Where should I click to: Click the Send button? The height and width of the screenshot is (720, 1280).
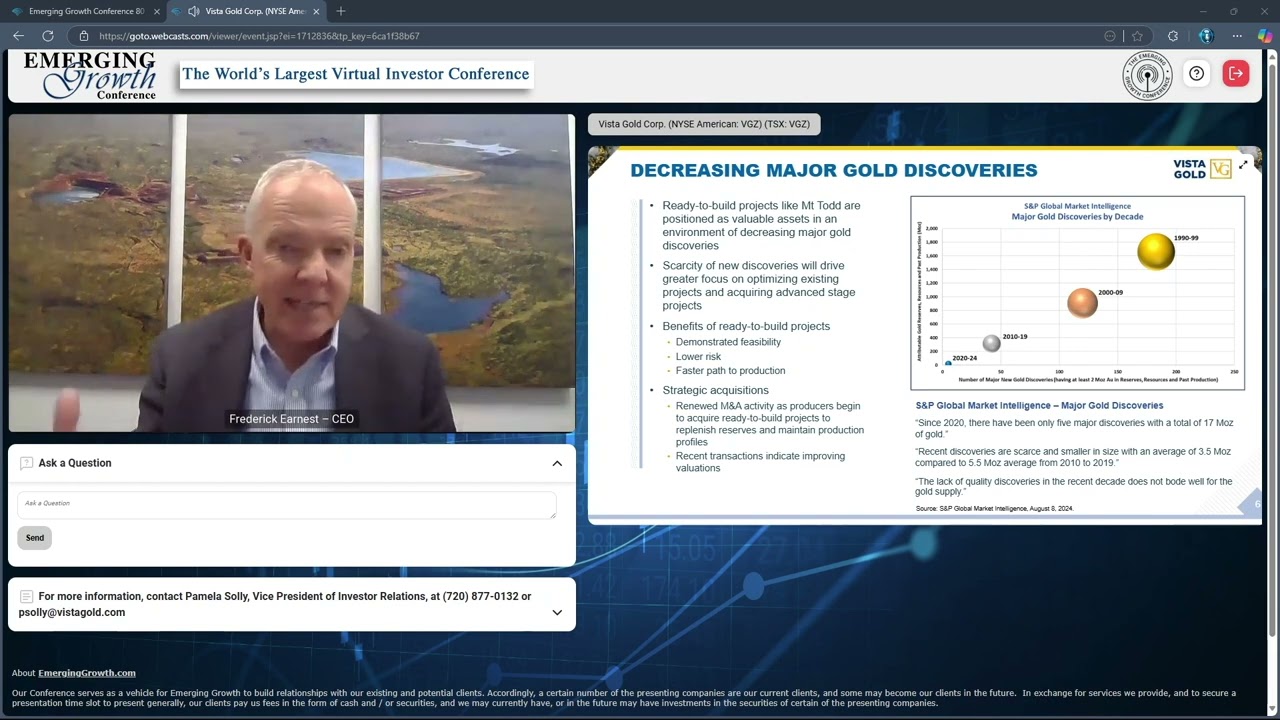35,538
